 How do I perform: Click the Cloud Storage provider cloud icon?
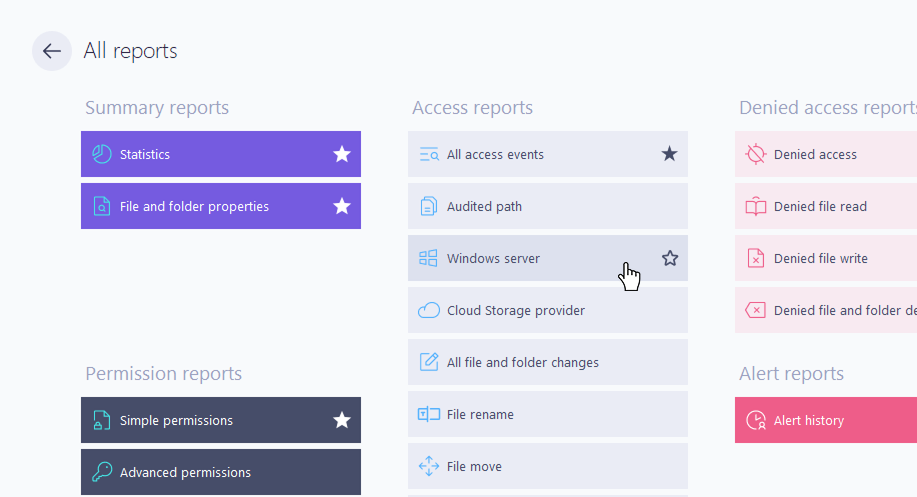point(429,310)
